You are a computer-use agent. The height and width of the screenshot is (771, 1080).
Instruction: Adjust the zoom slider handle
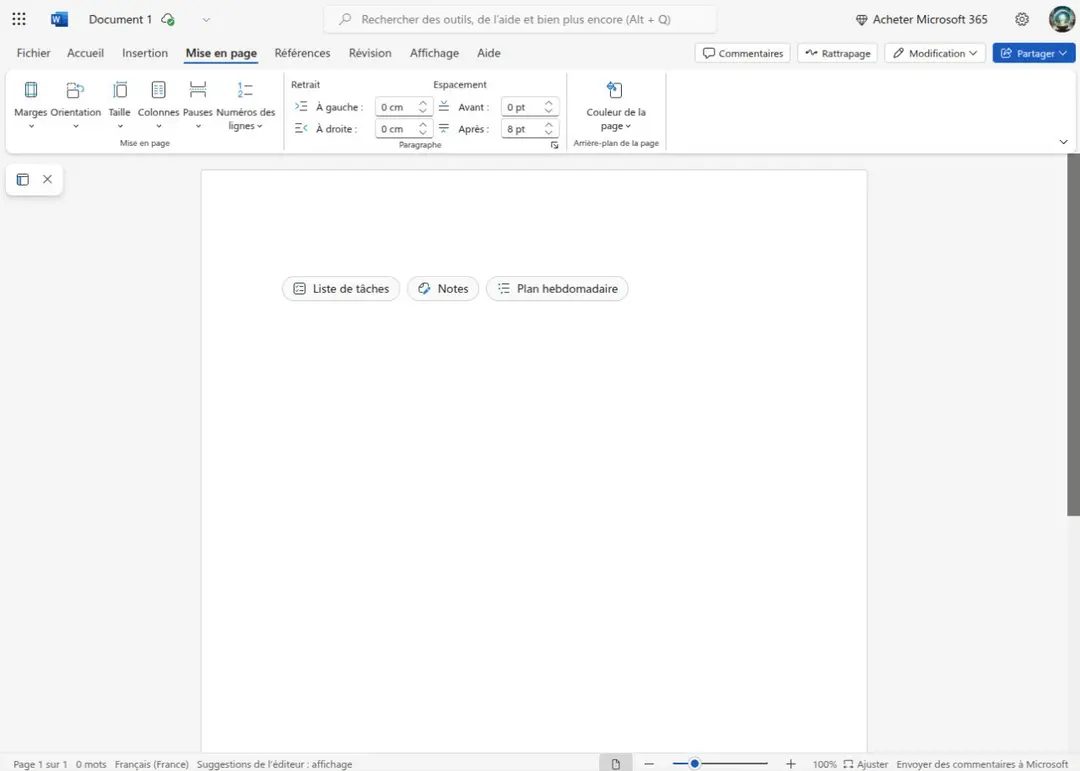(694, 763)
